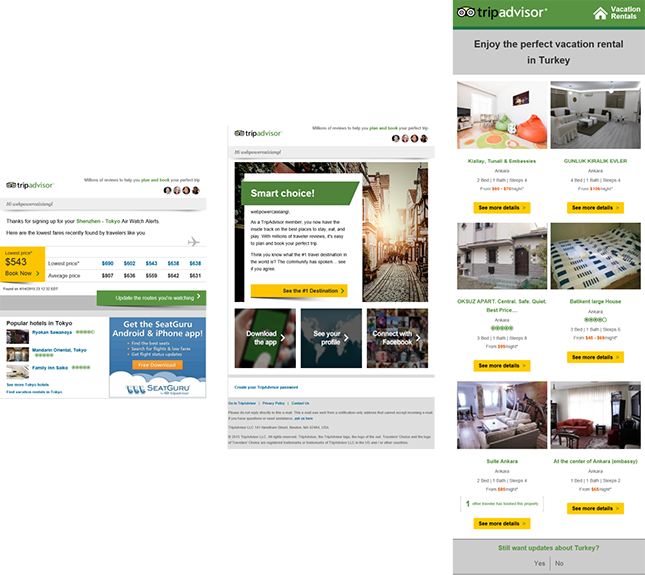Image resolution: width=645 pixels, height=575 pixels.
Task: Open See more details under OKSUZ APART listing
Action: 502,366
